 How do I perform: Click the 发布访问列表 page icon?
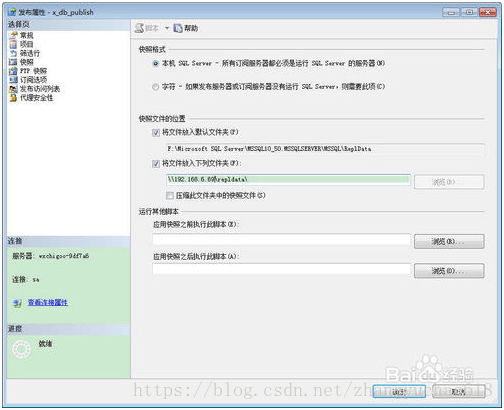pyautogui.click(x=13, y=89)
